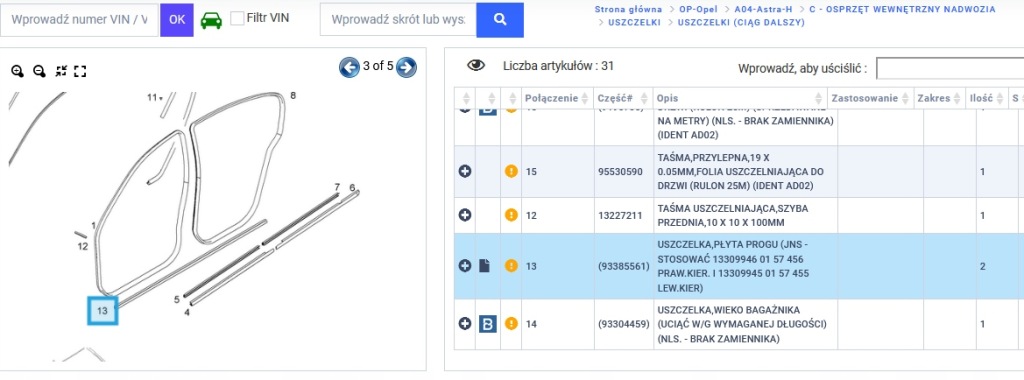This screenshot has height=380, width=1024.
Task: Select the USZCZELKA,WIEKO BAGAŻNIKA description
Action: (x=742, y=324)
